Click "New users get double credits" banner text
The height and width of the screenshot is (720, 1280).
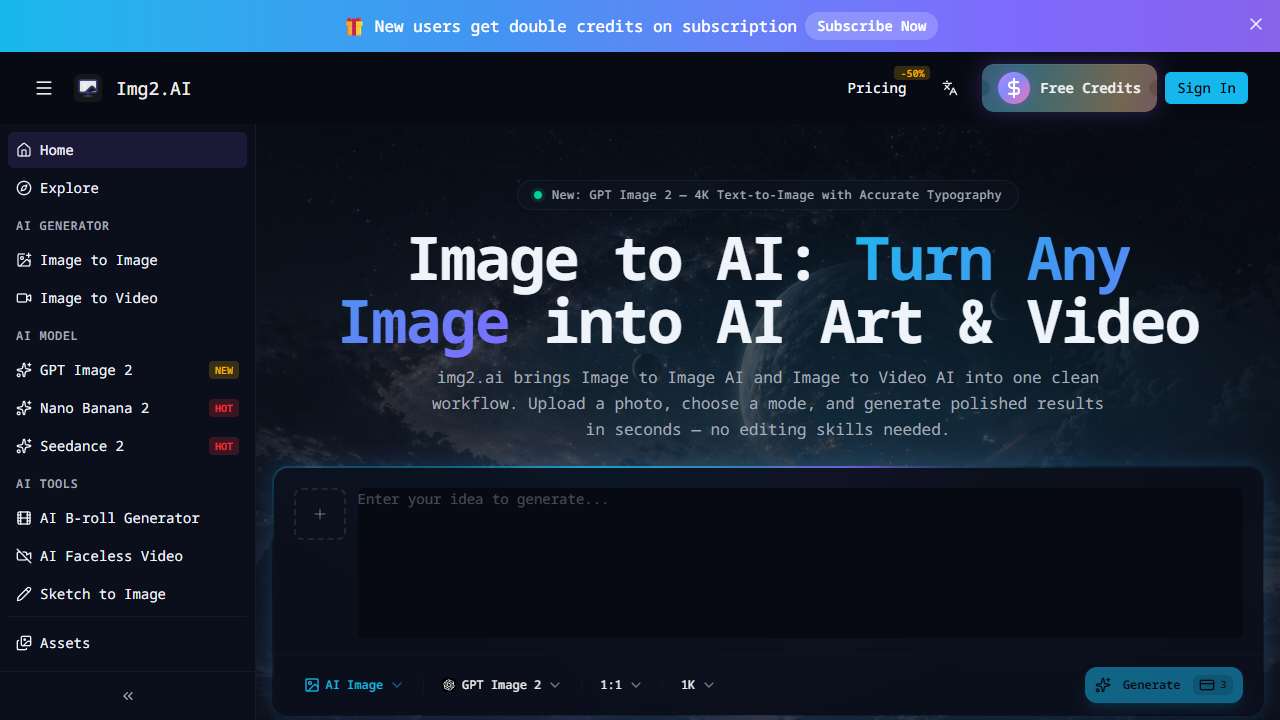coord(585,26)
